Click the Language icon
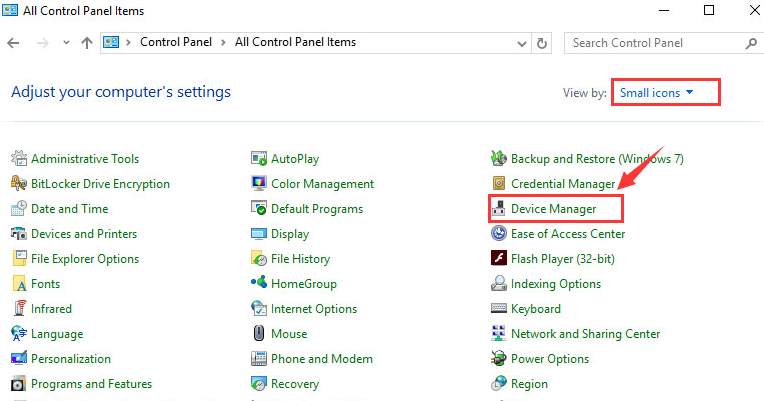This screenshot has height=401, width=764. [19, 333]
